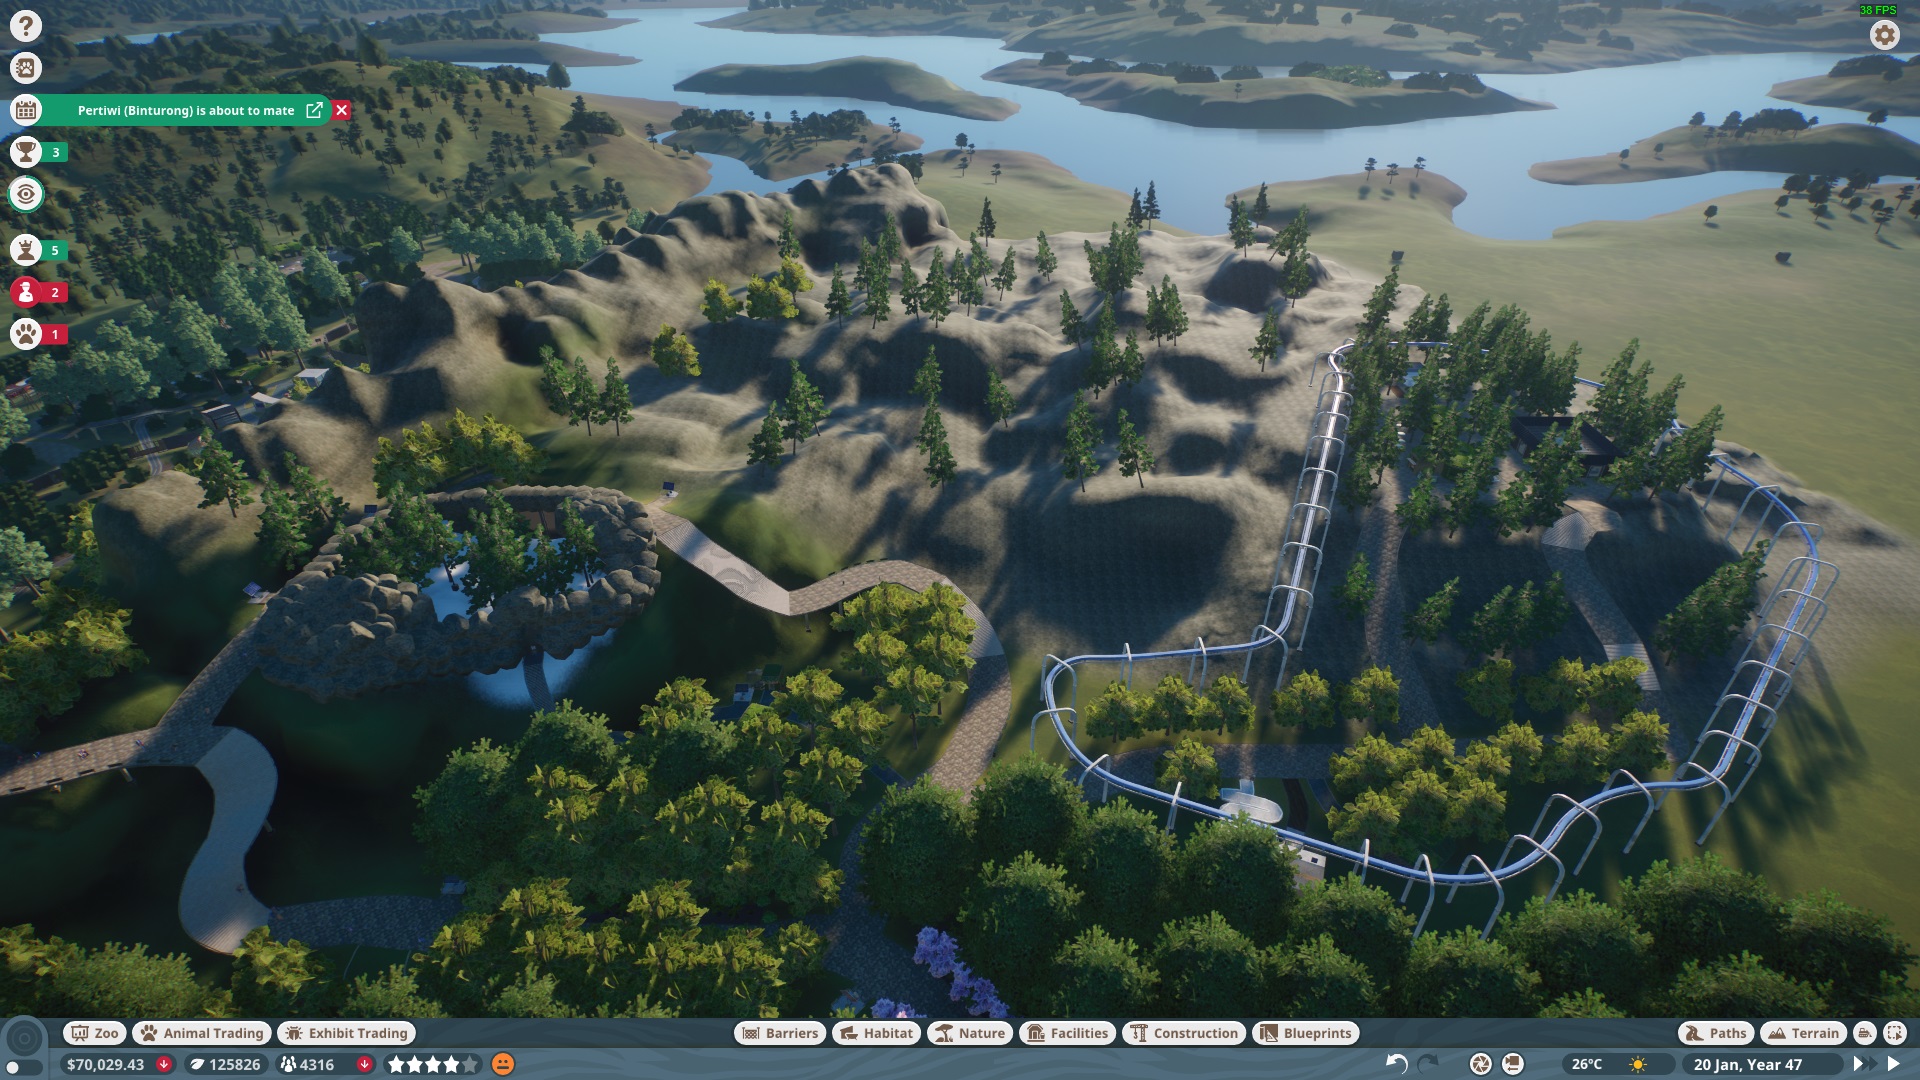Open the help question mark icon

click(26, 26)
